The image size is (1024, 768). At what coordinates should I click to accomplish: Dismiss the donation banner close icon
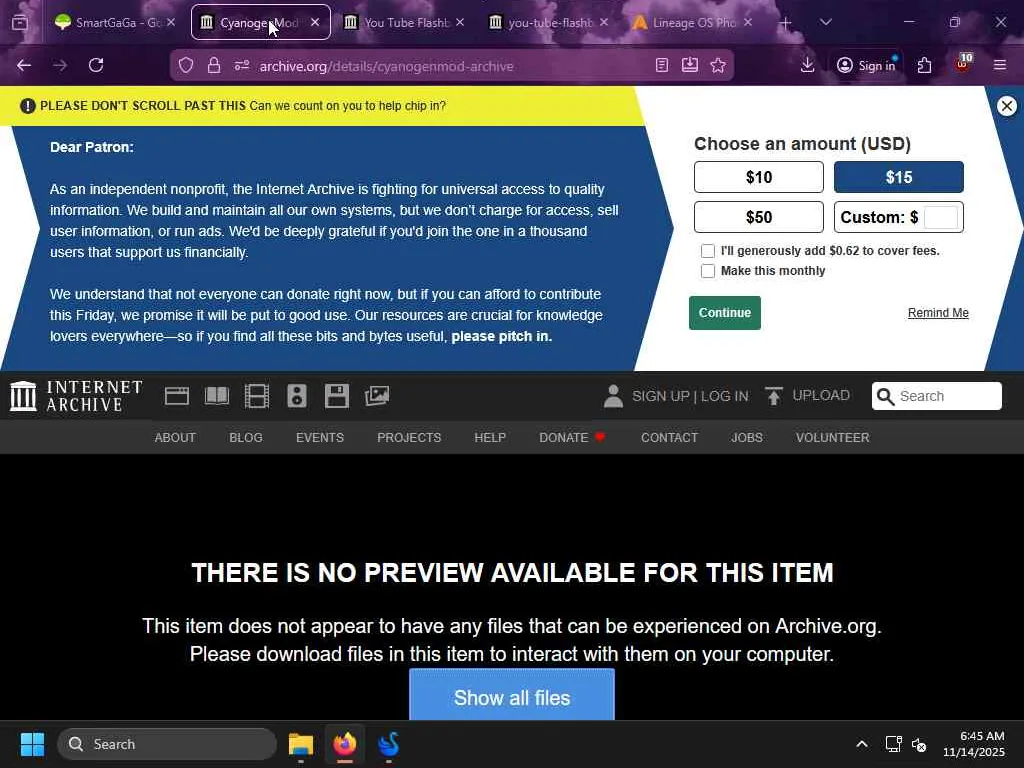click(1006, 106)
